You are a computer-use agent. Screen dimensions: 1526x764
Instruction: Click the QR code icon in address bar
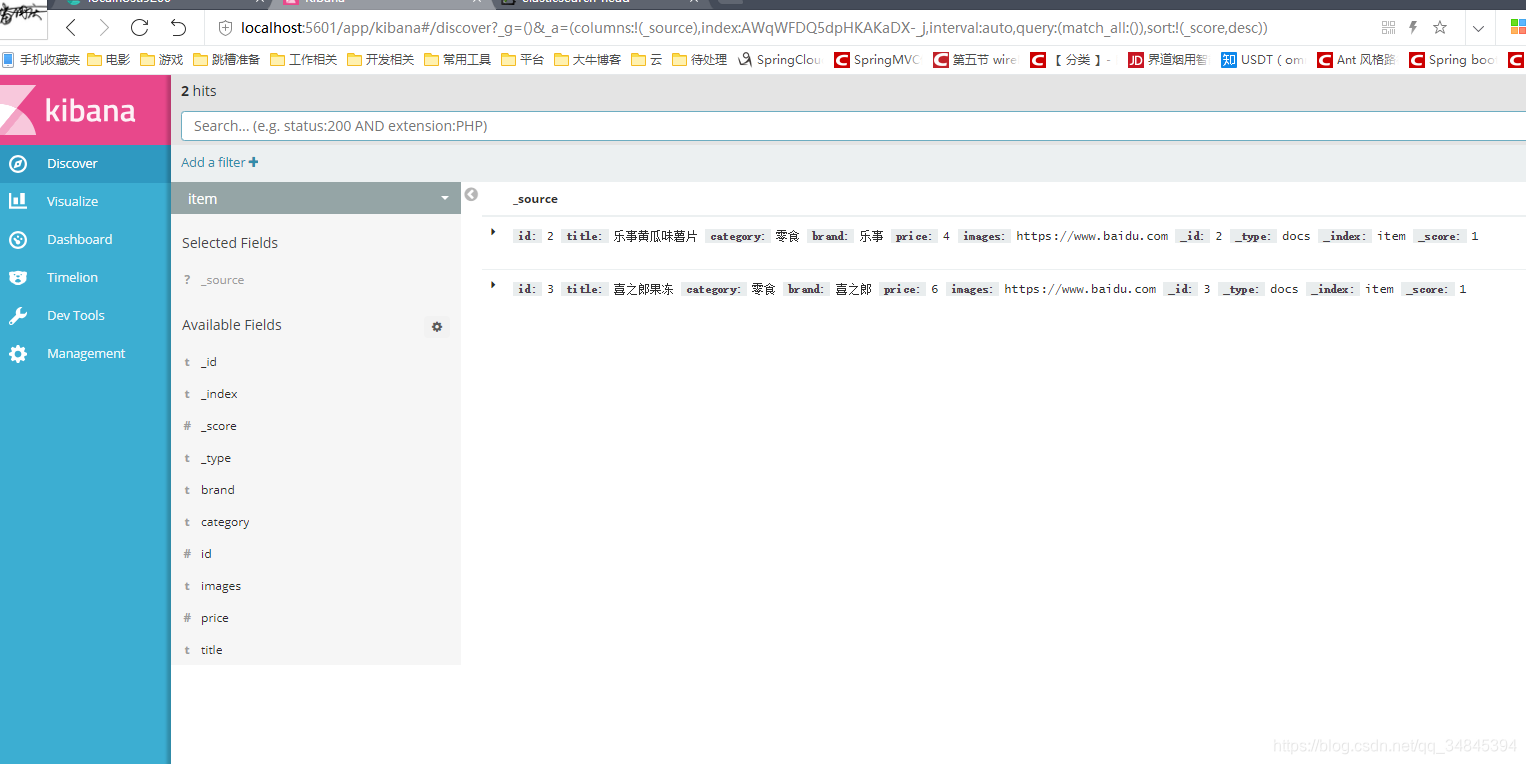point(1388,28)
